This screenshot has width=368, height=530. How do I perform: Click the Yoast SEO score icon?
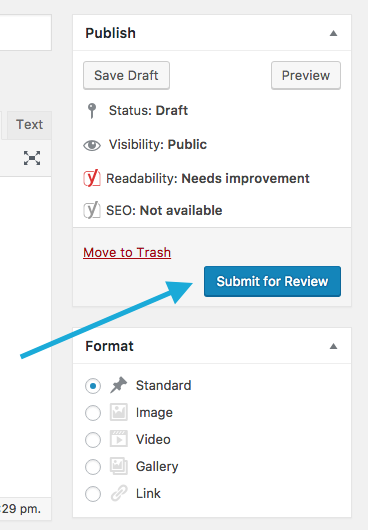pyautogui.click(x=92, y=210)
